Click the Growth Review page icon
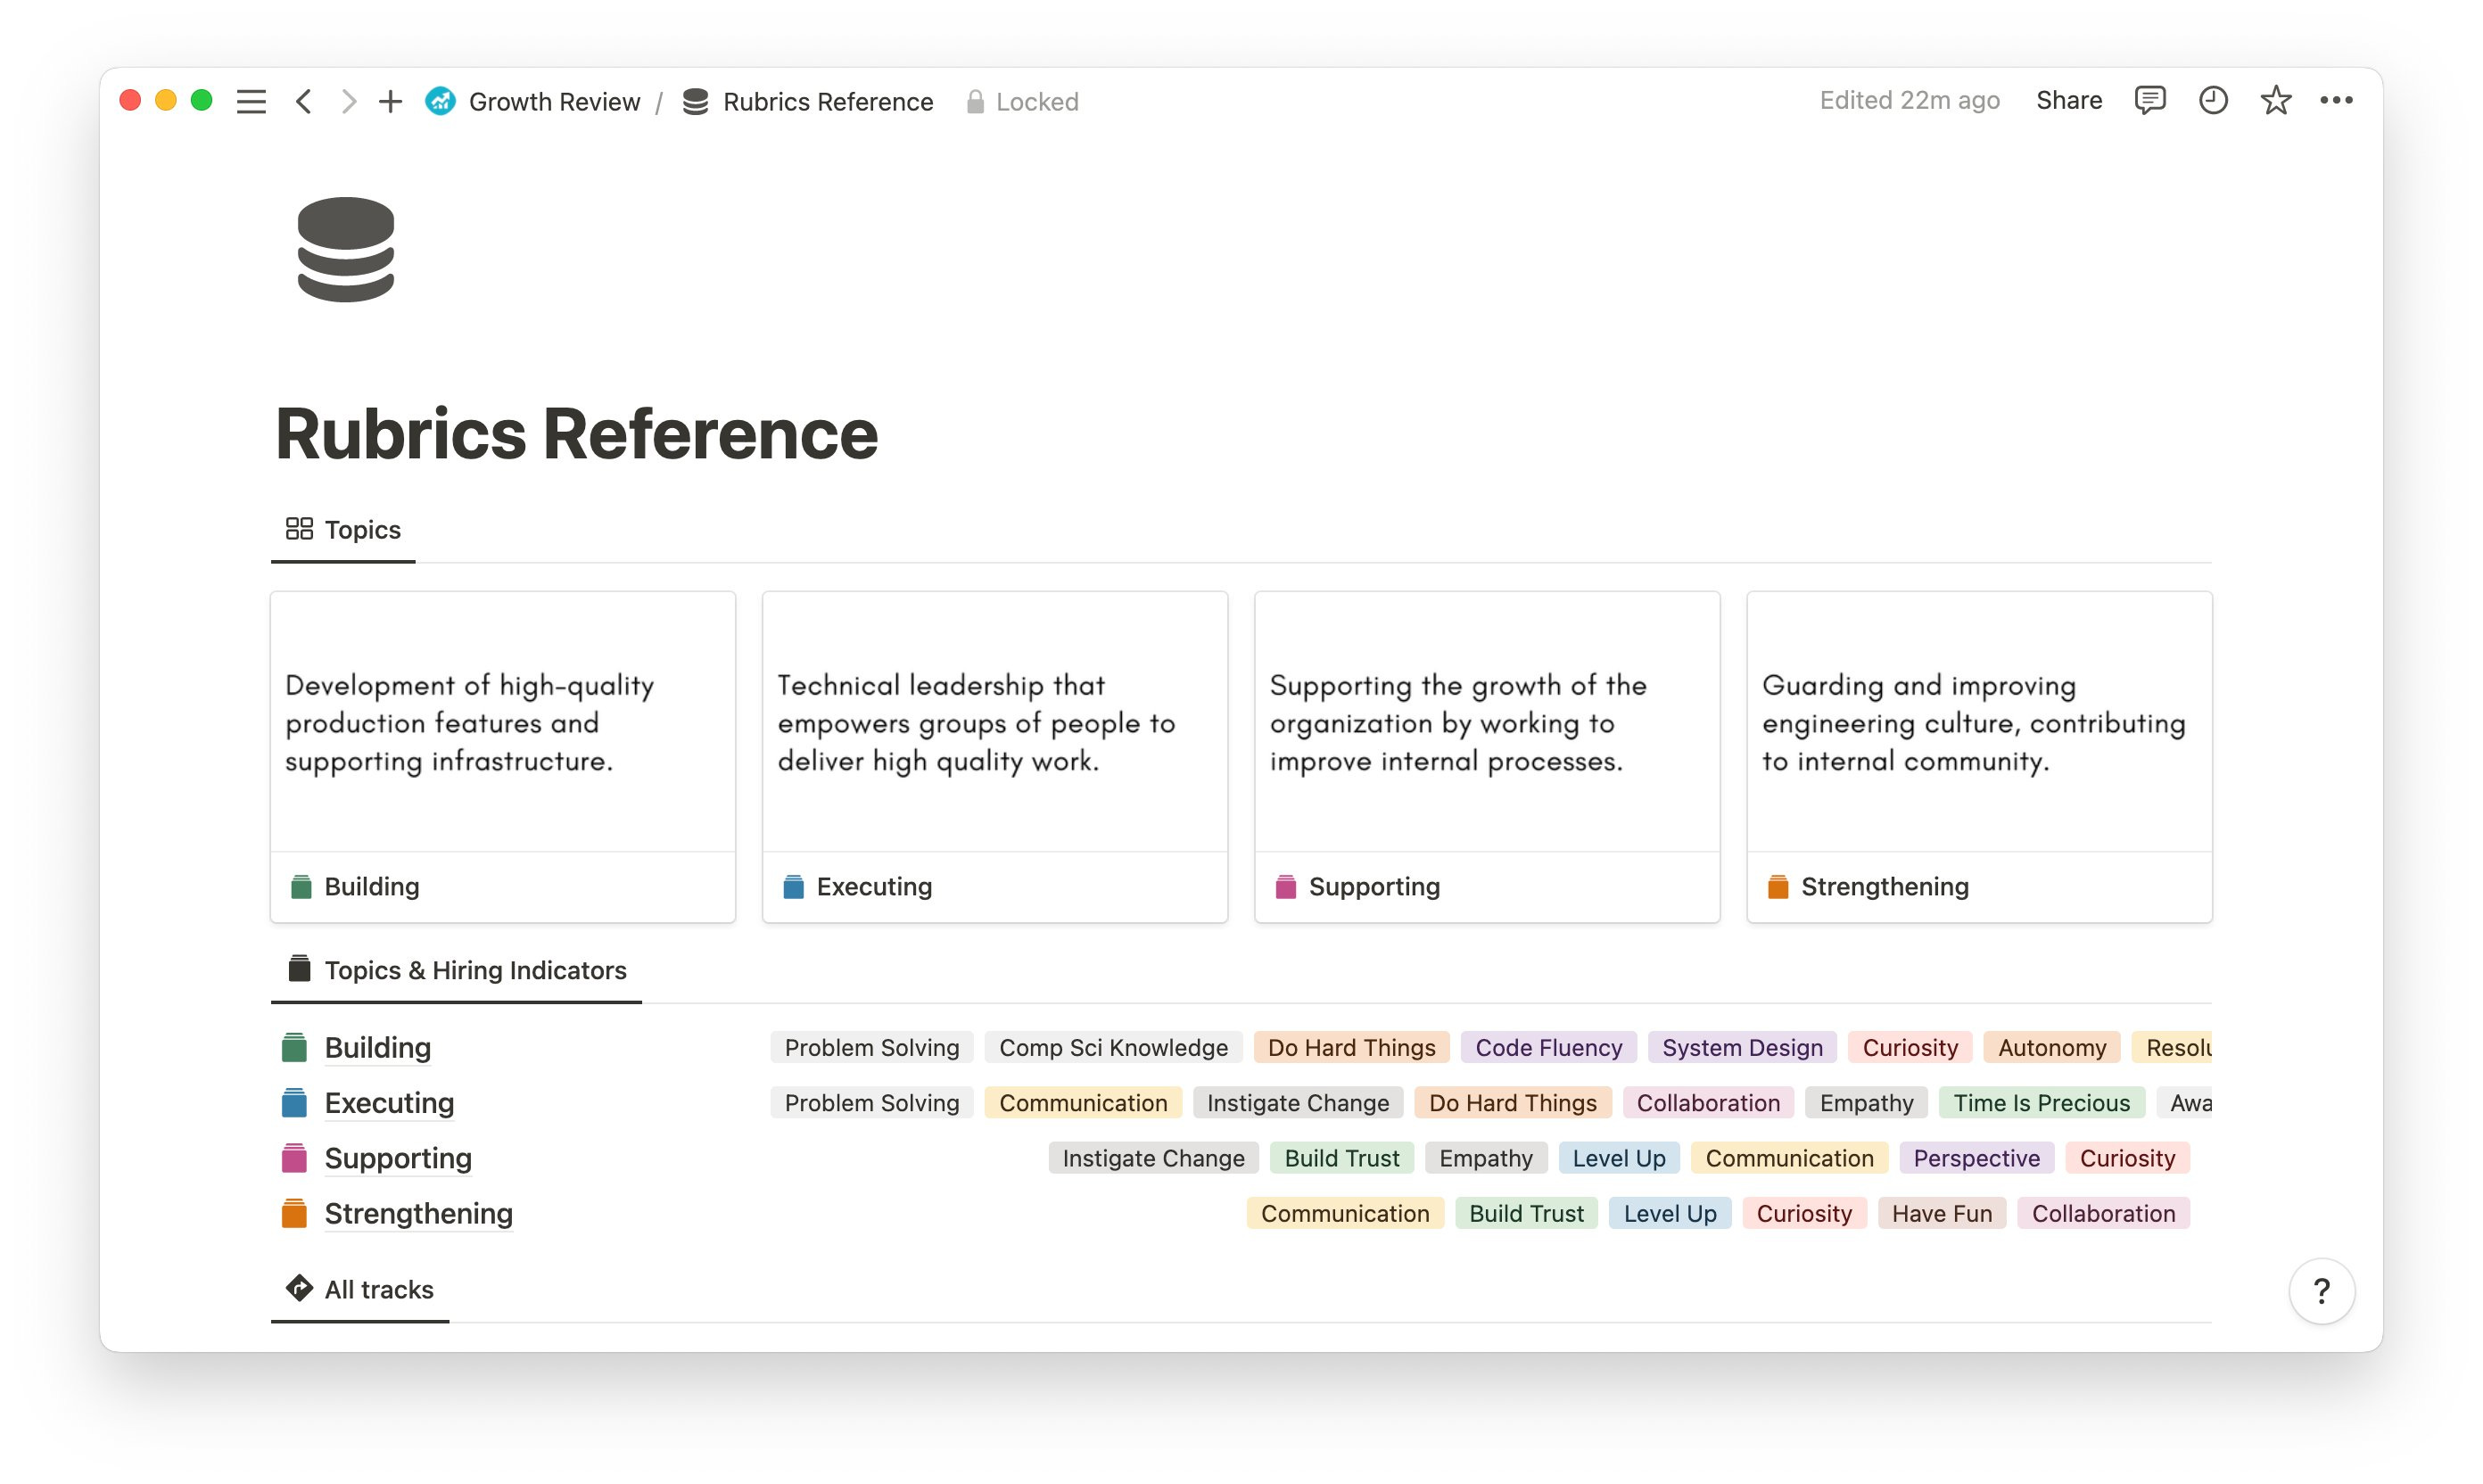Viewport: 2483px width, 1484px height. click(x=440, y=101)
